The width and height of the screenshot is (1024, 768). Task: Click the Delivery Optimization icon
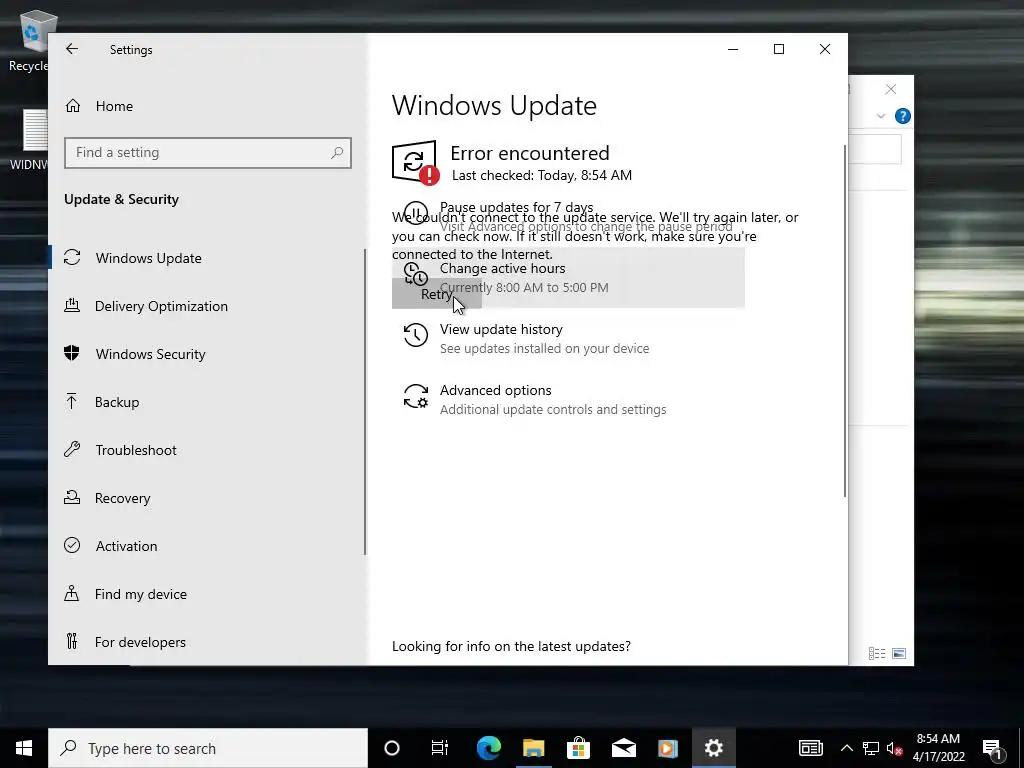72,305
